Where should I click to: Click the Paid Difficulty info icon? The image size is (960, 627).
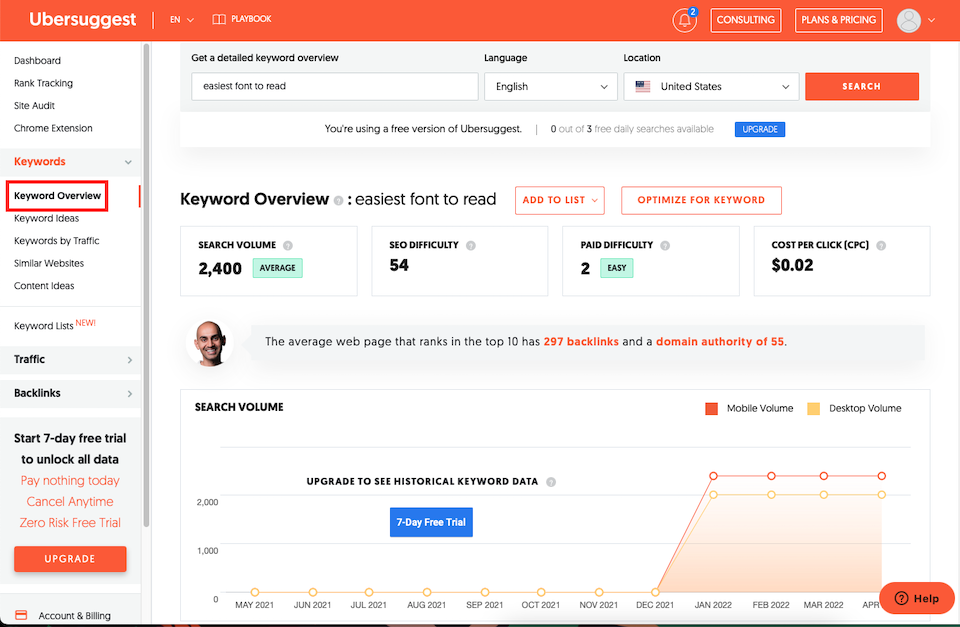[x=665, y=245]
